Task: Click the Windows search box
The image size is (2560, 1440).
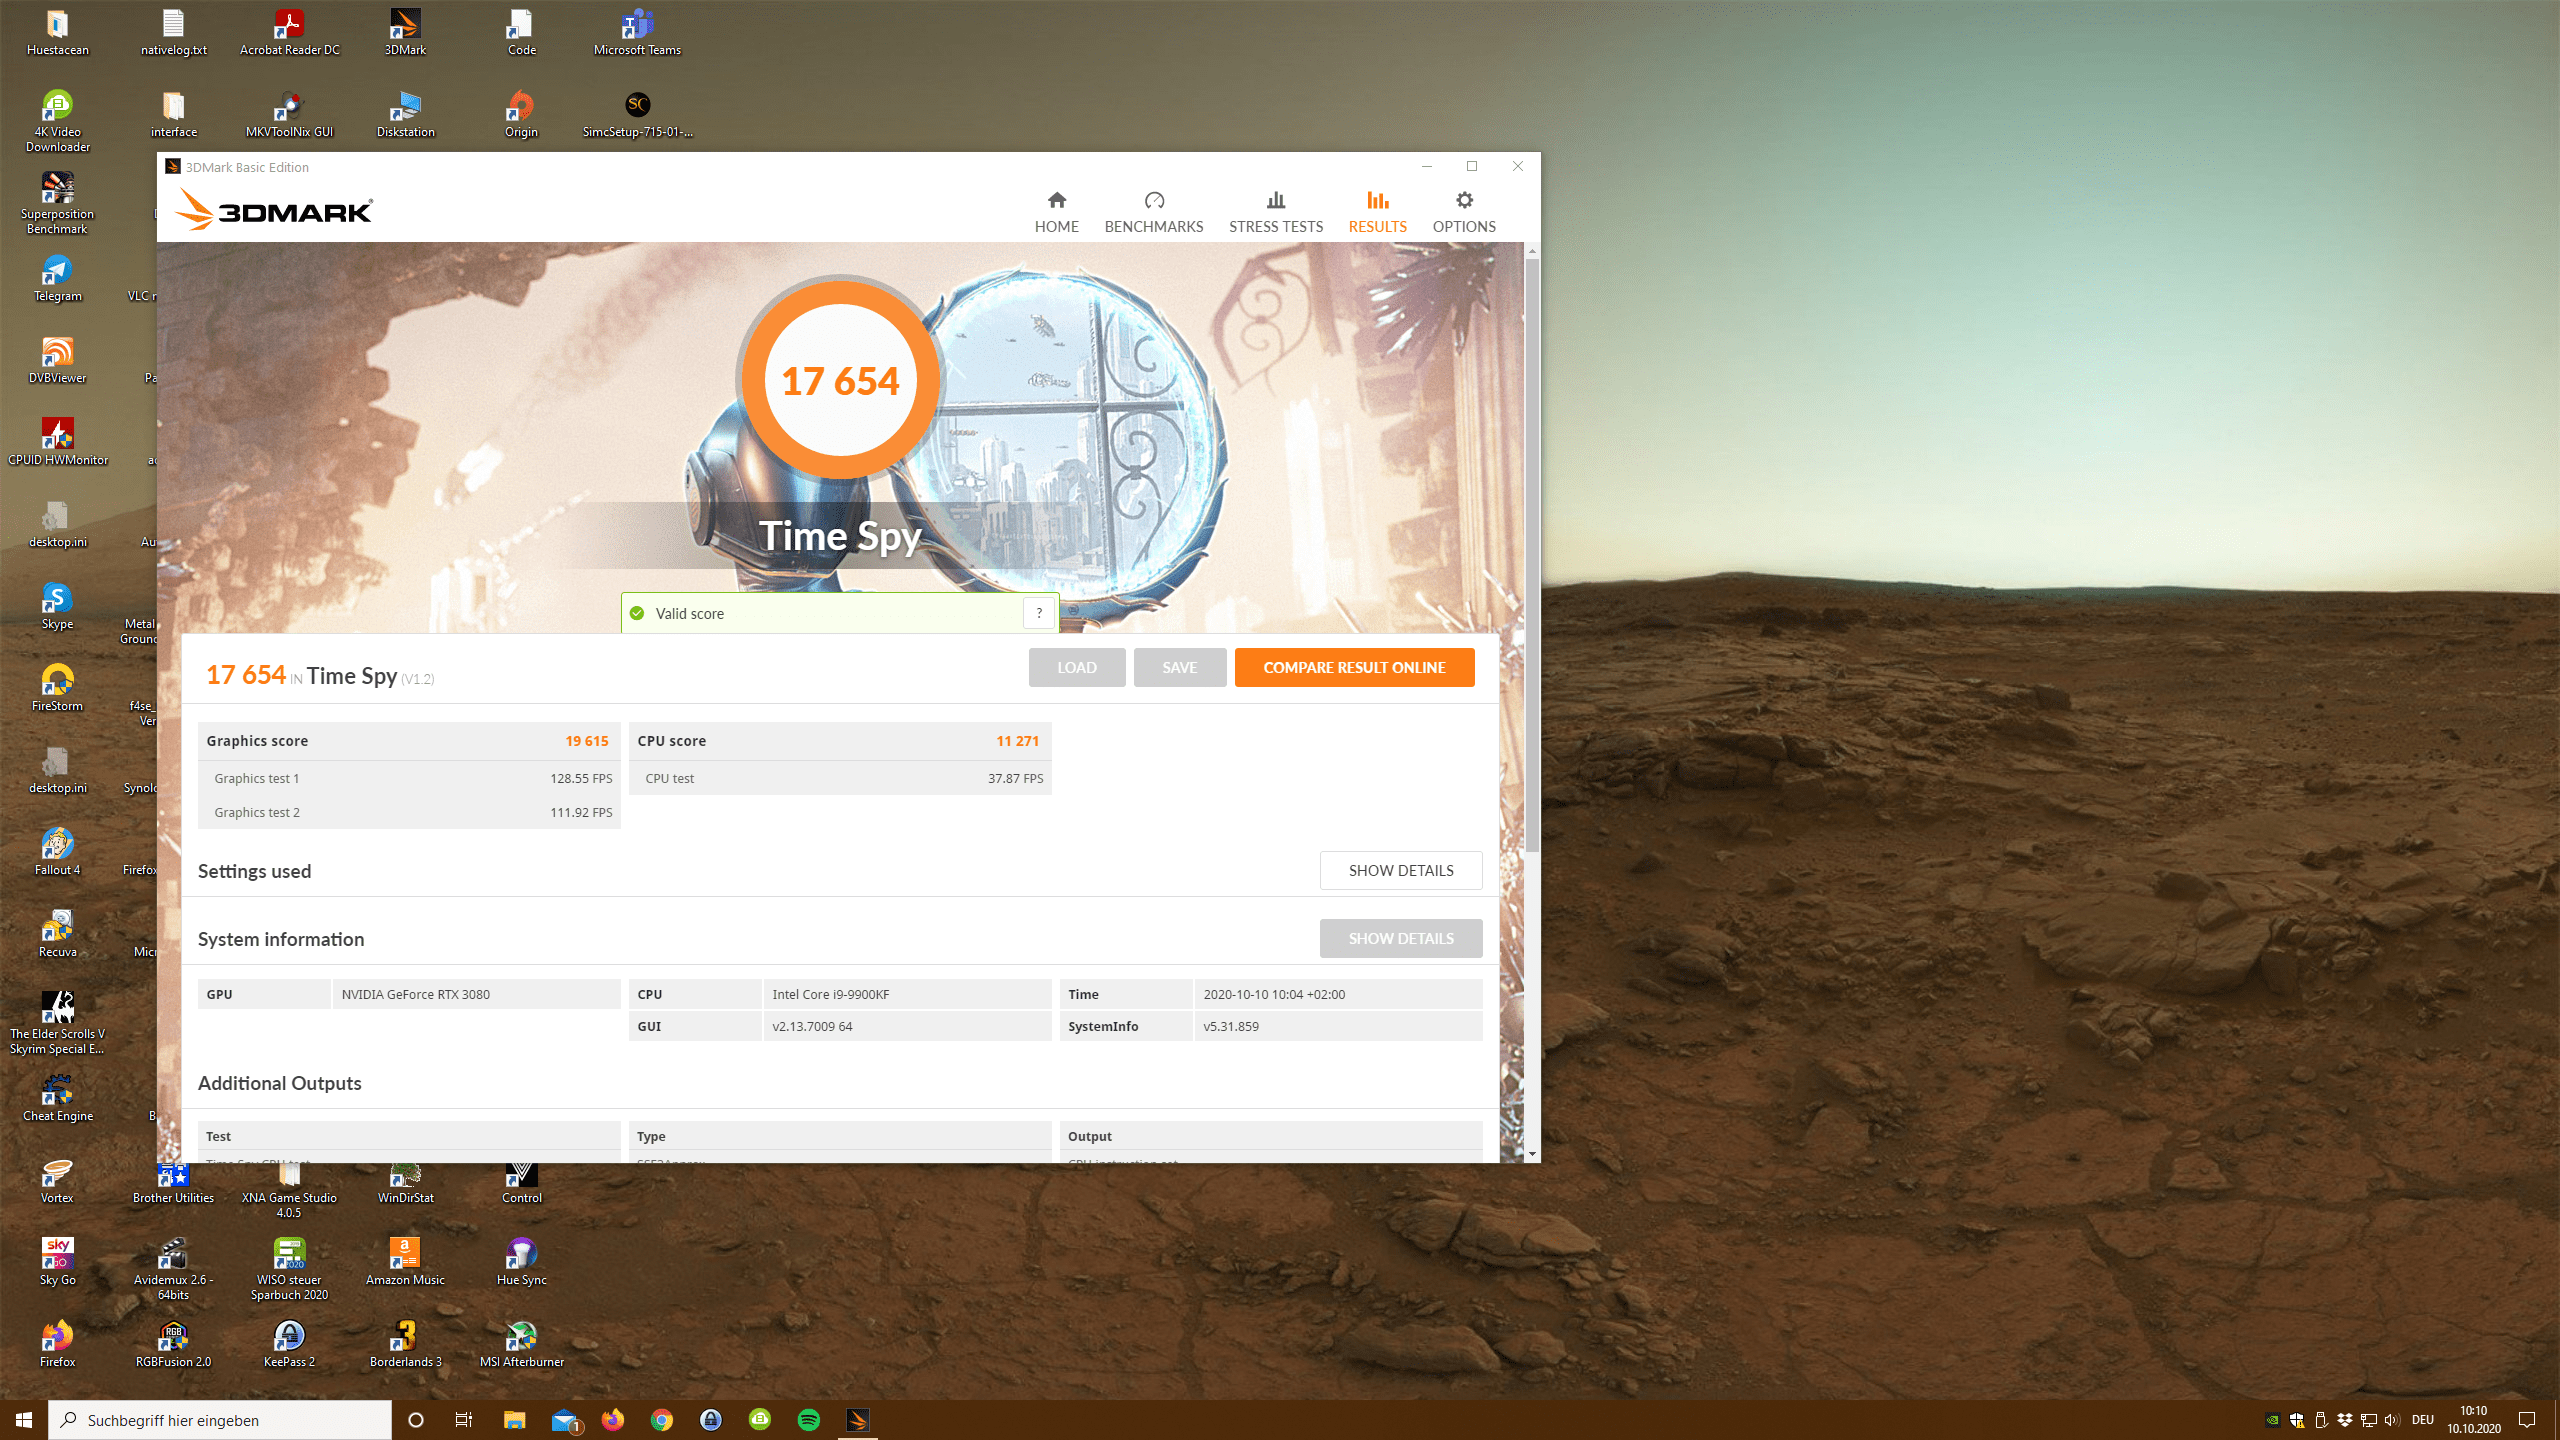Action: (220, 1420)
